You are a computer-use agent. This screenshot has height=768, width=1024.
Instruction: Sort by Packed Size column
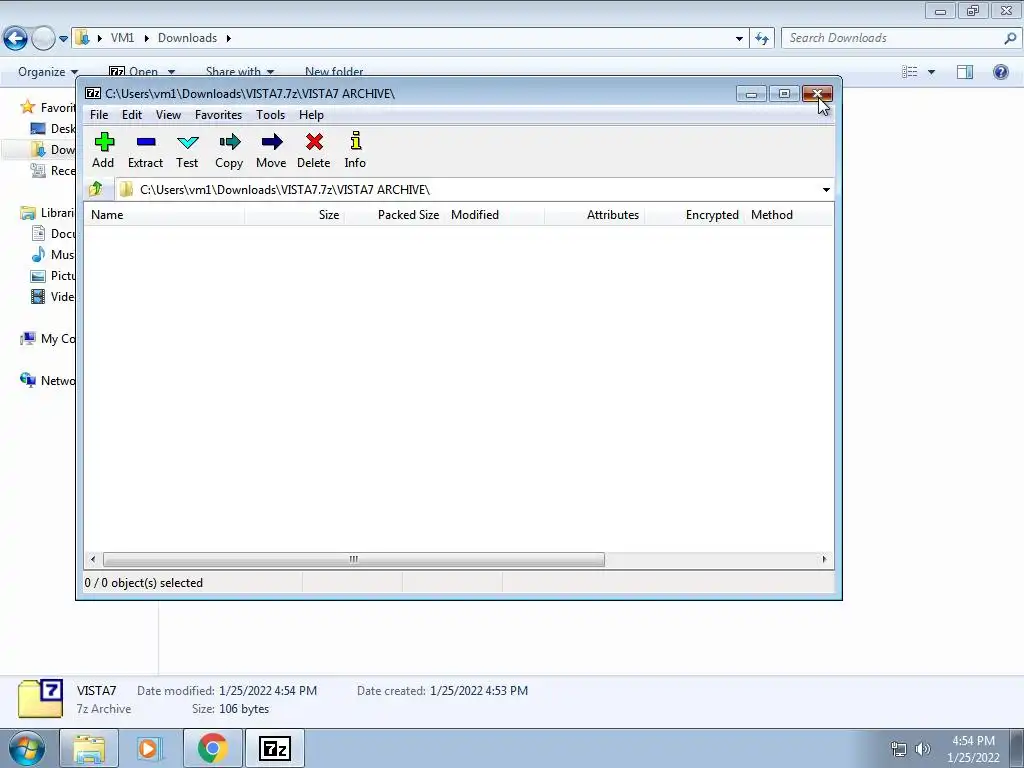[x=394, y=215]
